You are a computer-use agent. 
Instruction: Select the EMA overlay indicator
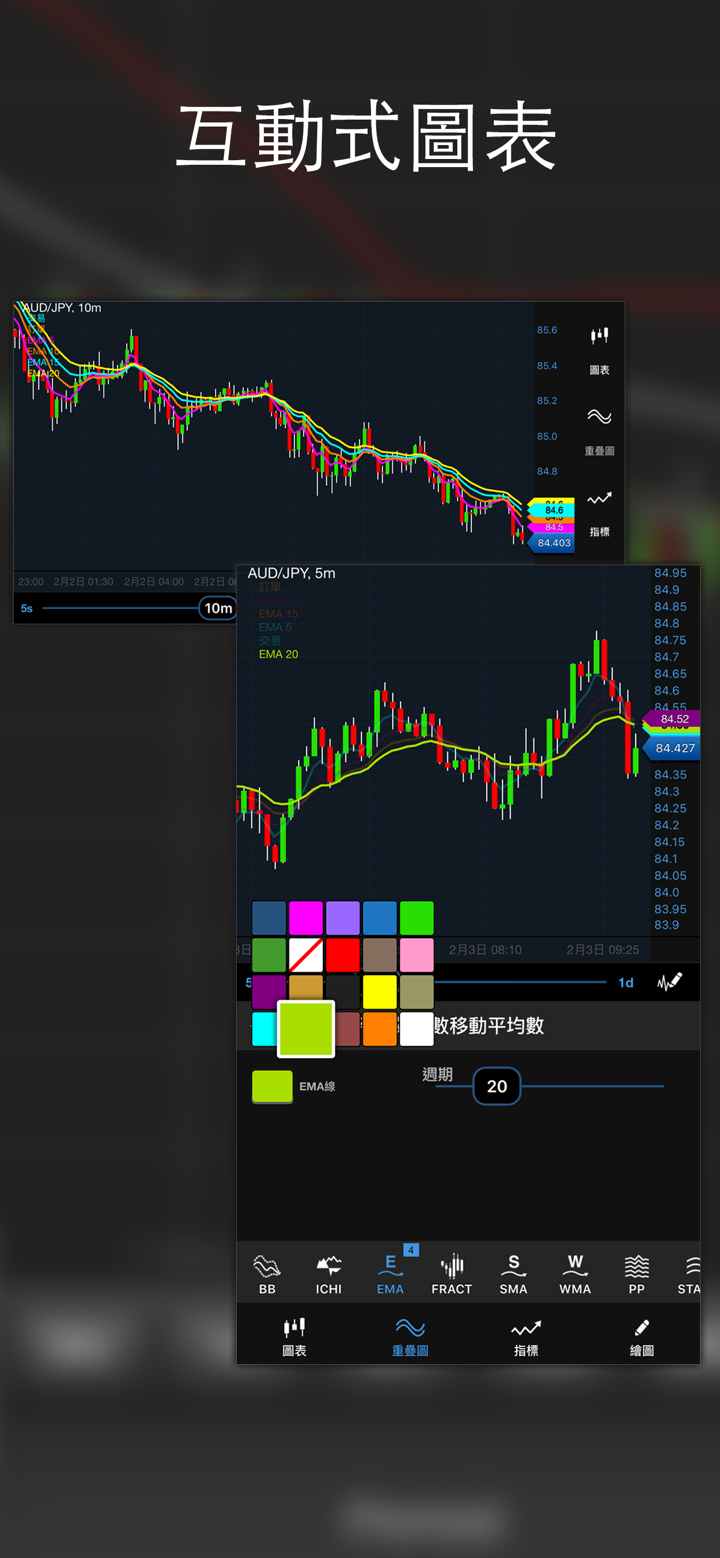pyautogui.click(x=390, y=1274)
